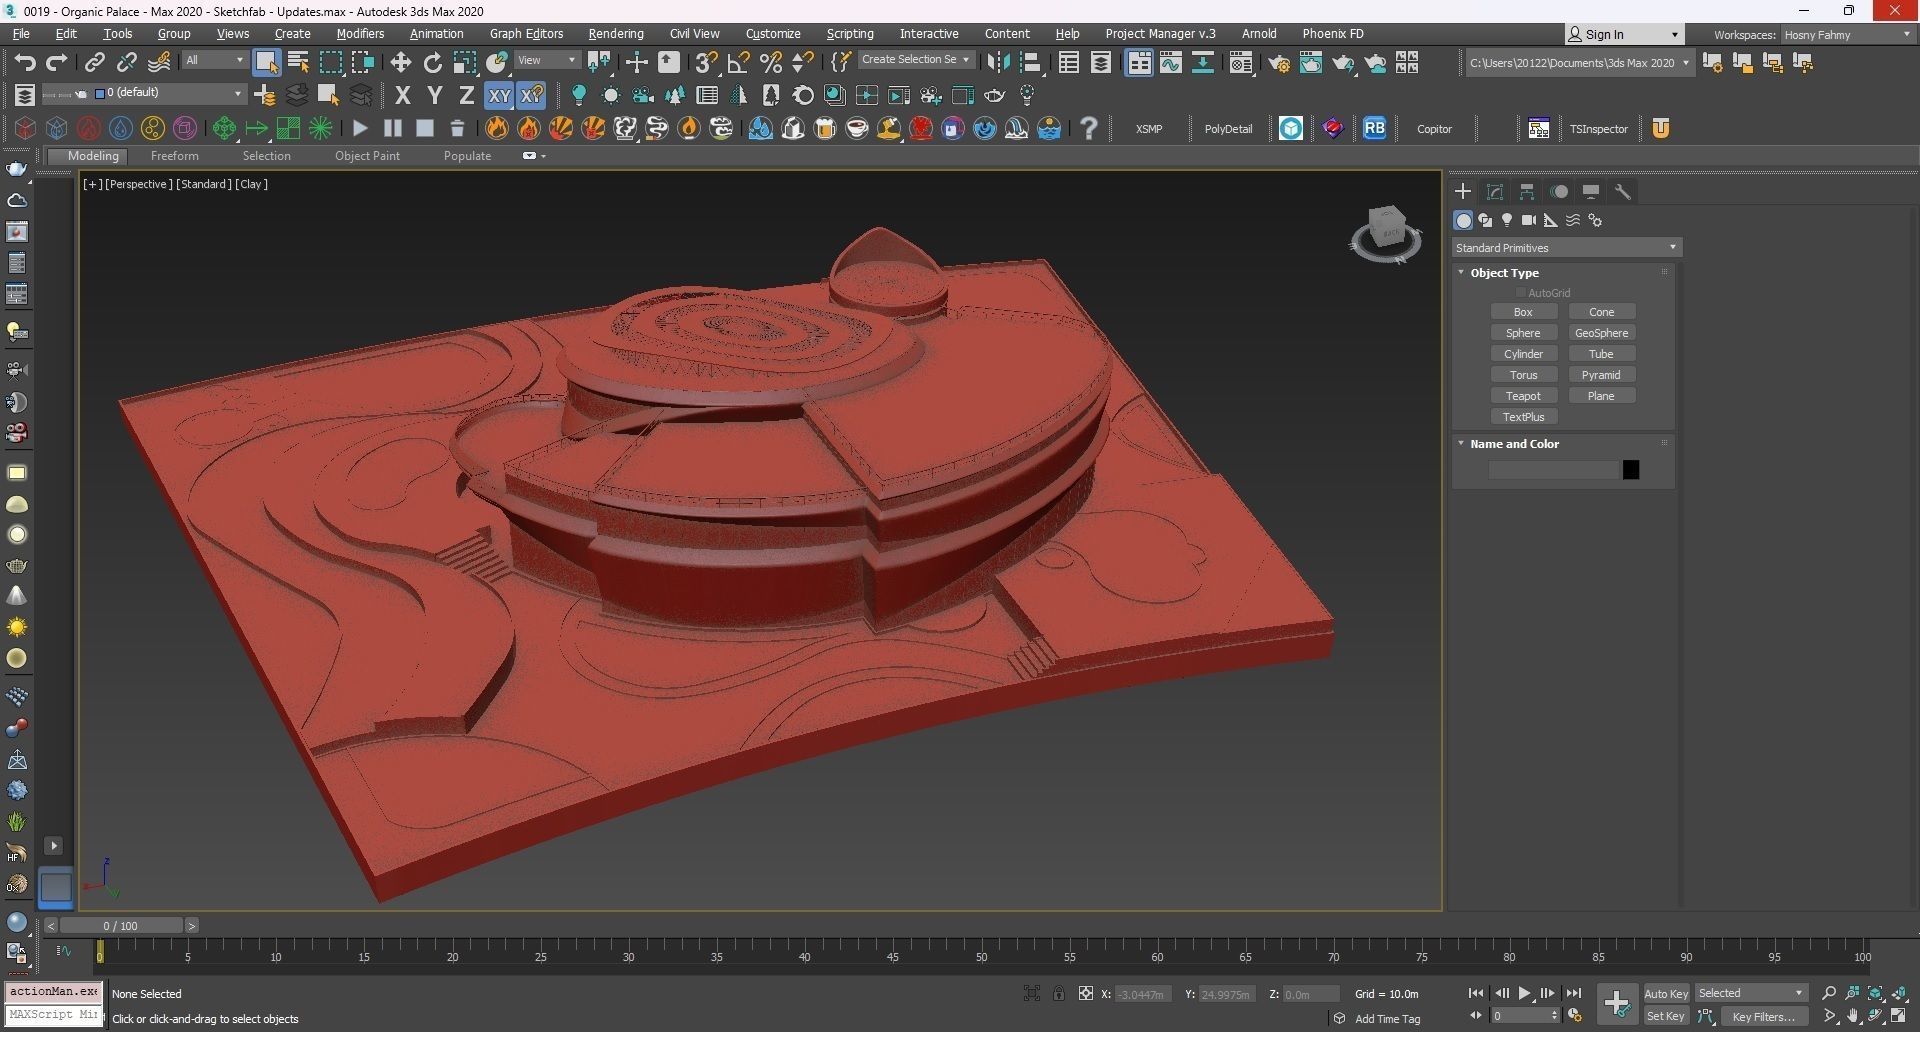Pick a new object color swatch
Screen dimensions: 1920x1040
pyautogui.click(x=1632, y=469)
